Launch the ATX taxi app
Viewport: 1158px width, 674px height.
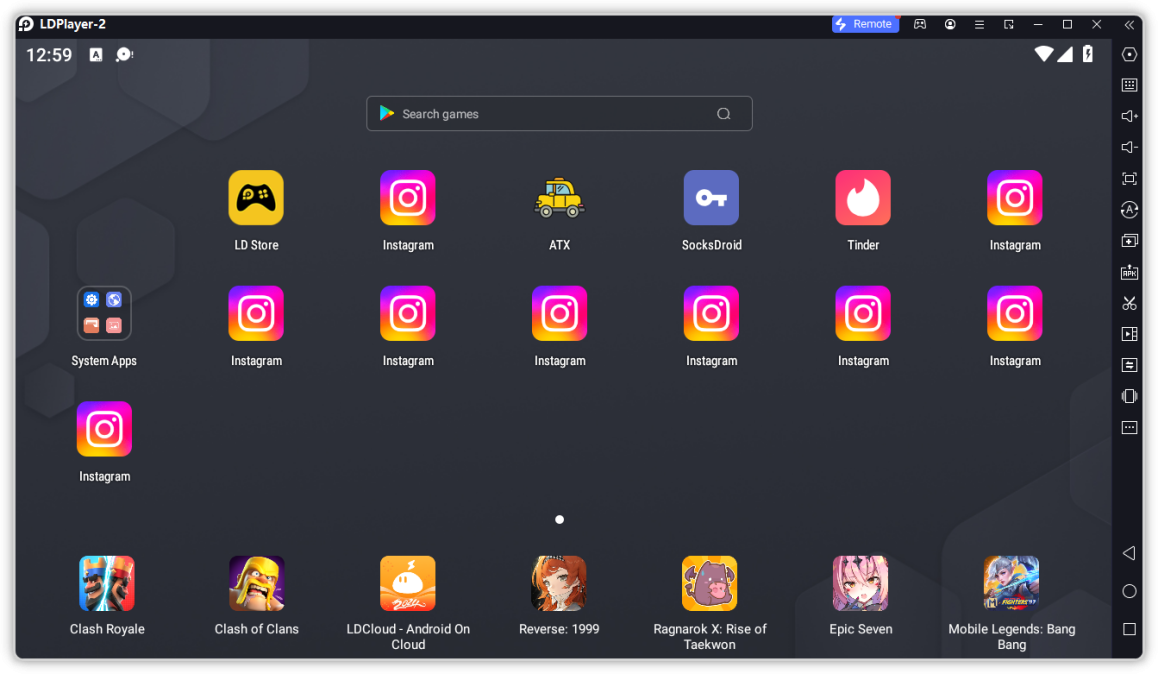[559, 198]
